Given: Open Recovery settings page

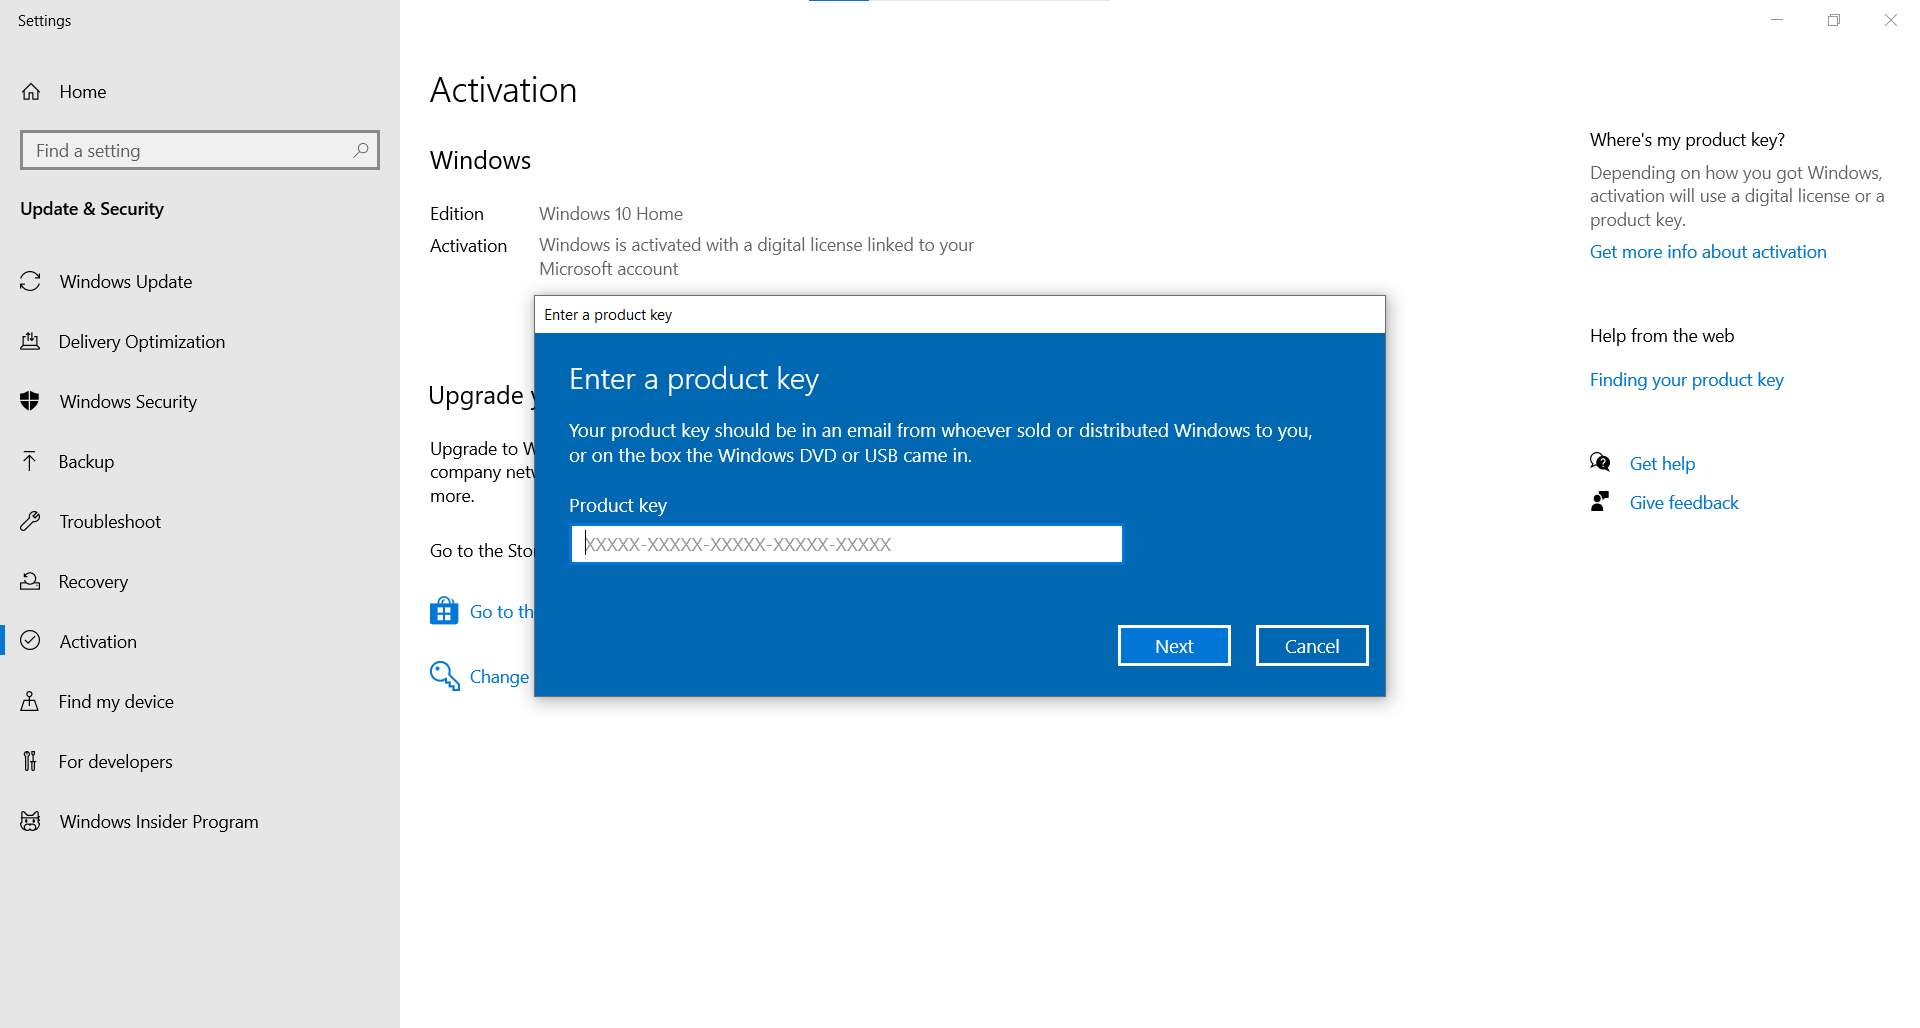Looking at the screenshot, I should click(200, 582).
